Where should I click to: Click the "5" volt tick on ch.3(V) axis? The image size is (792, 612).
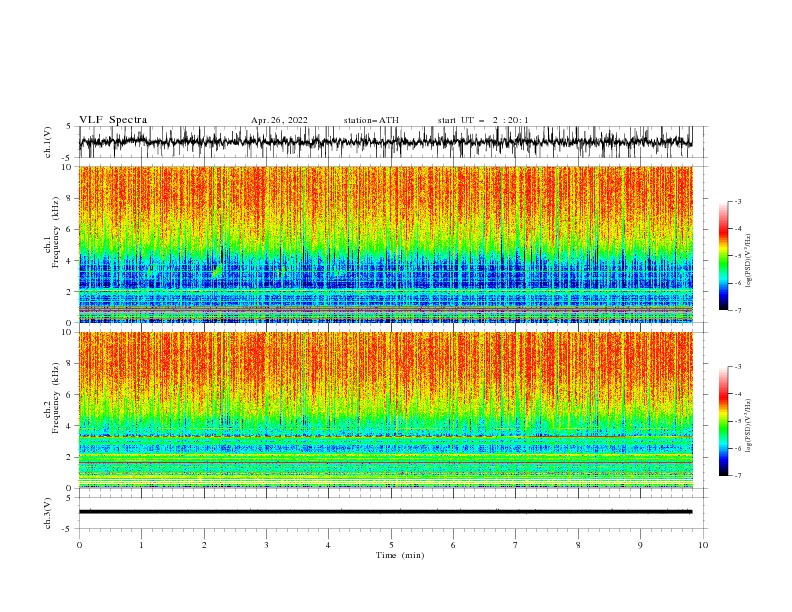(x=69, y=498)
